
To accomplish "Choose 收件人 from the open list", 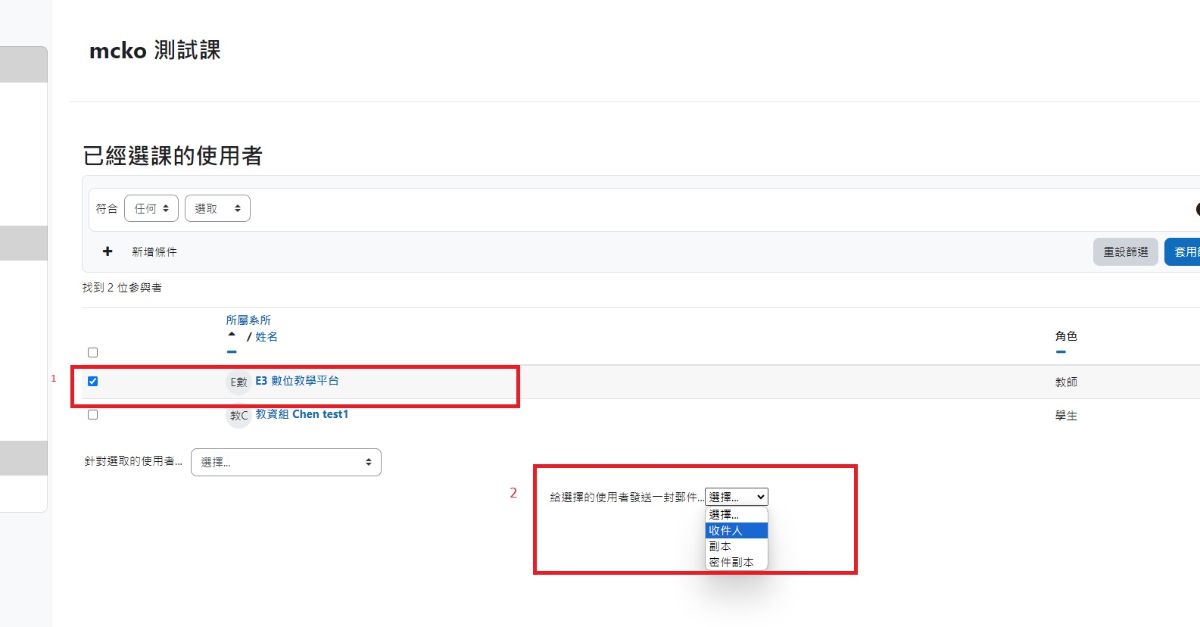I will pos(737,530).
